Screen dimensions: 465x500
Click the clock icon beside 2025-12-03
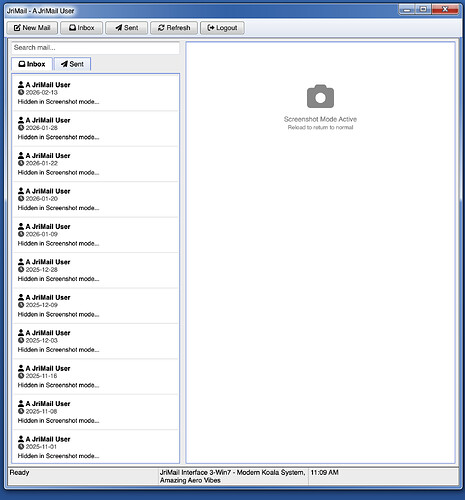tap(21, 340)
